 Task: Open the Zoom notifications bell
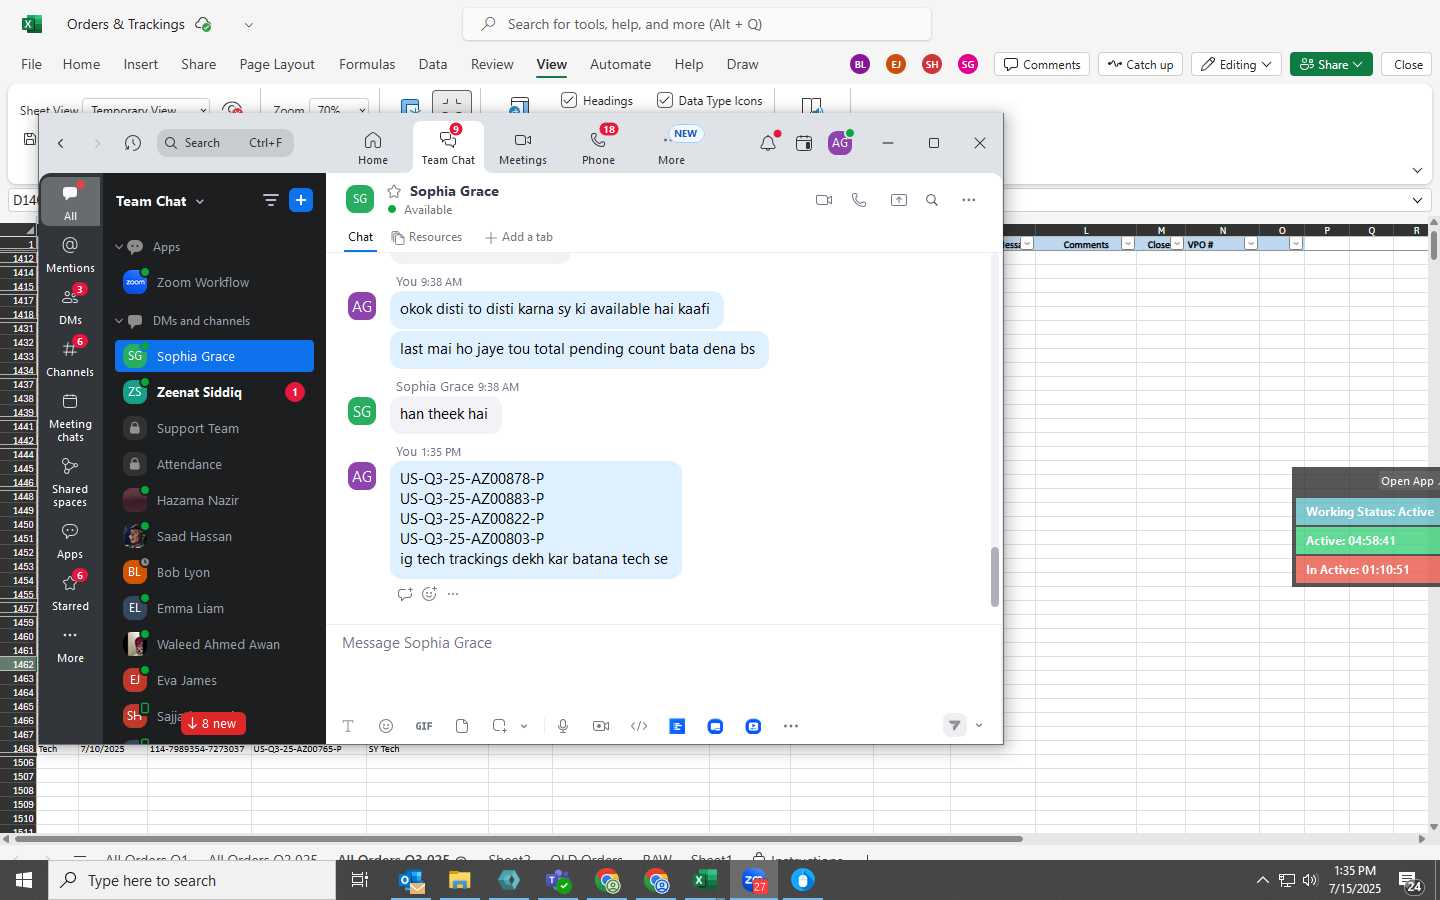tap(768, 143)
